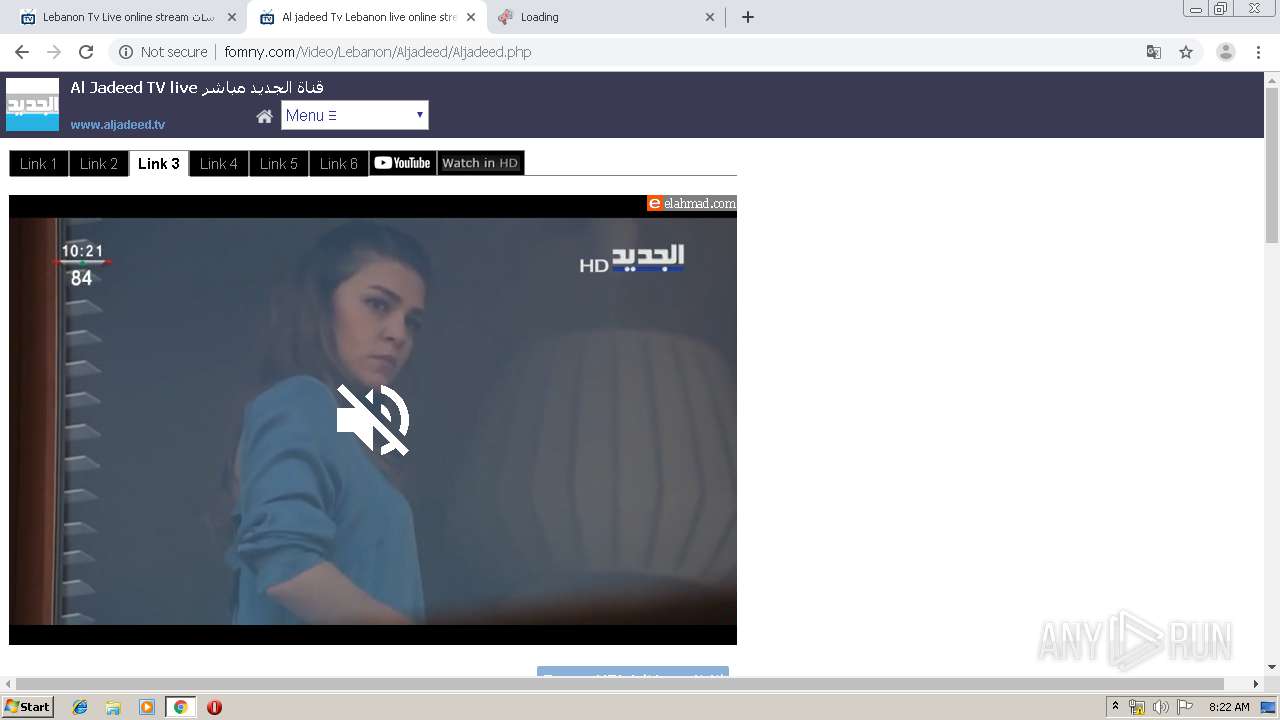Open the file explorer from taskbar
The width and height of the screenshot is (1280, 720).
click(113, 707)
